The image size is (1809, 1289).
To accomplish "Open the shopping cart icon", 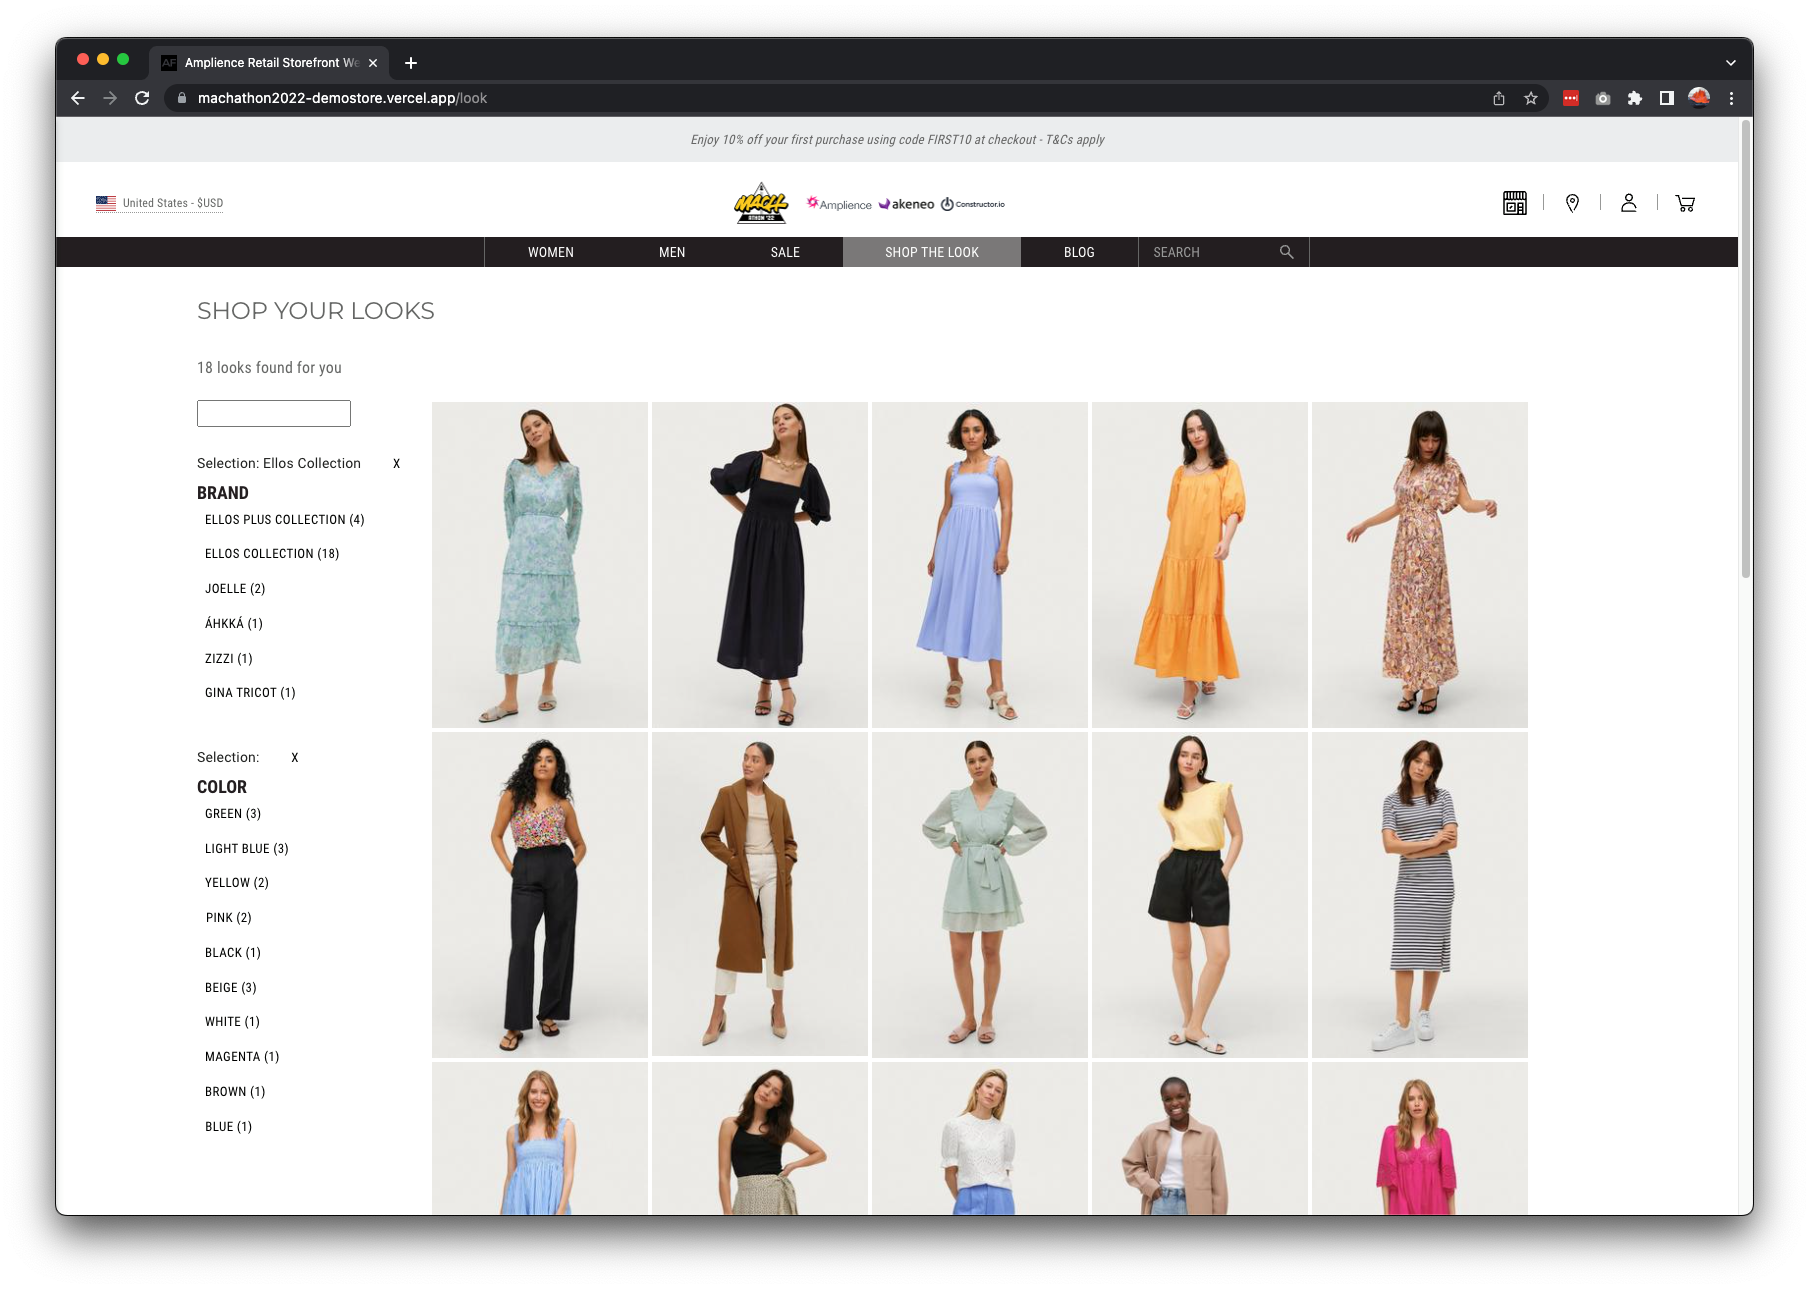I will pyautogui.click(x=1685, y=203).
